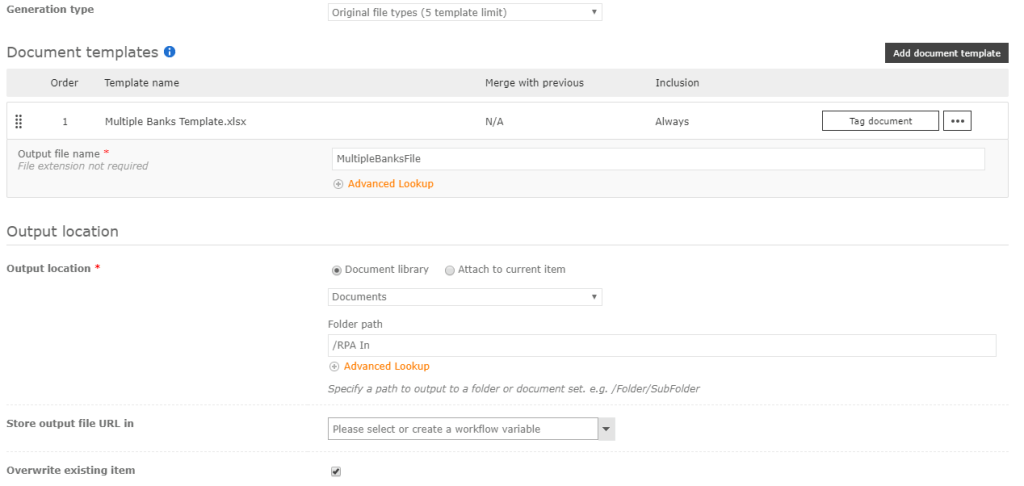Viewport: 1024px width, 486px height.
Task: Toggle the Overwrite existing item checkbox
Action: (x=336, y=472)
